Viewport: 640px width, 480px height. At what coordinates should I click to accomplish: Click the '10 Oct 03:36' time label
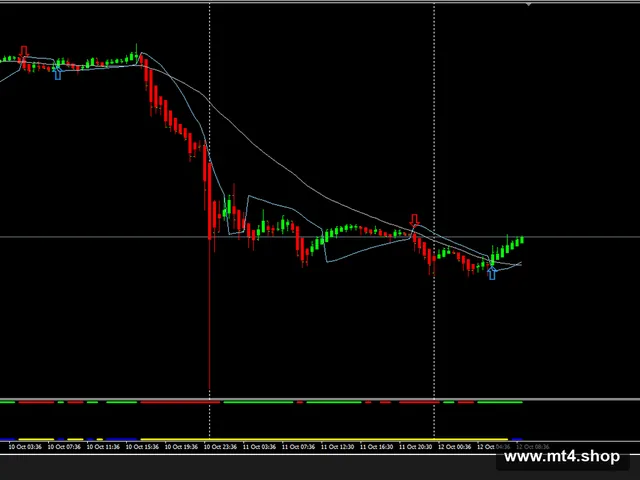pos(25,447)
